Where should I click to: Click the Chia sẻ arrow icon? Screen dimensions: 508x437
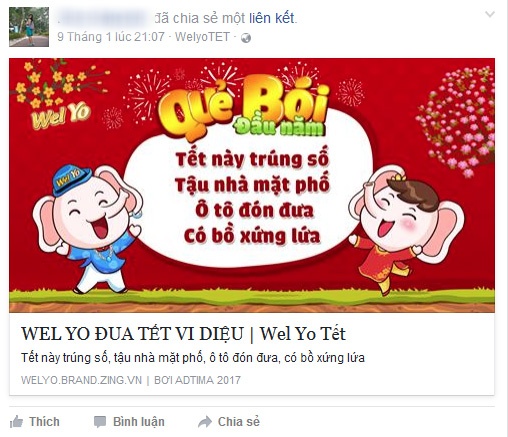pos(205,422)
